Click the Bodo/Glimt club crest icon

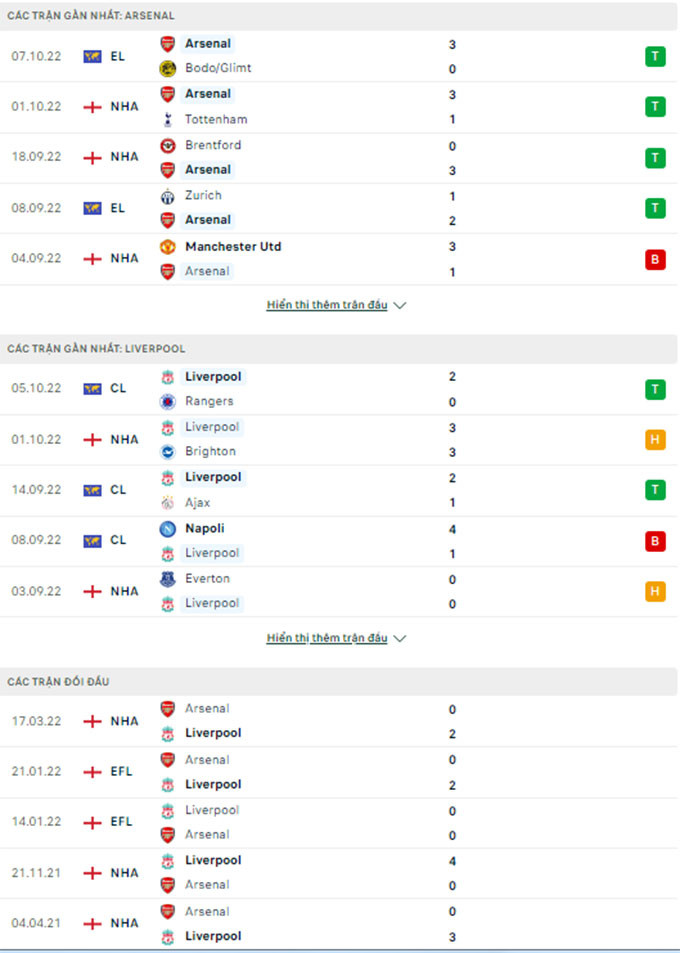pos(168,69)
